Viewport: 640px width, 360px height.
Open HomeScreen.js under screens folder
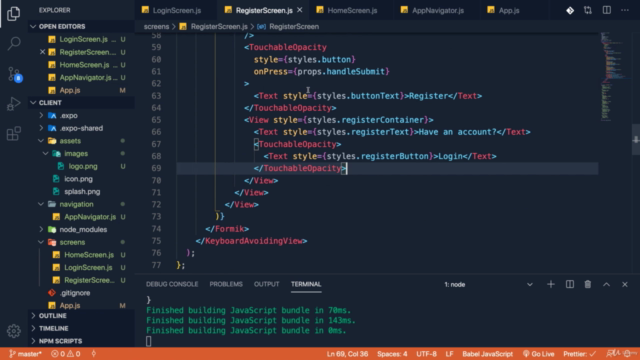tap(82, 255)
